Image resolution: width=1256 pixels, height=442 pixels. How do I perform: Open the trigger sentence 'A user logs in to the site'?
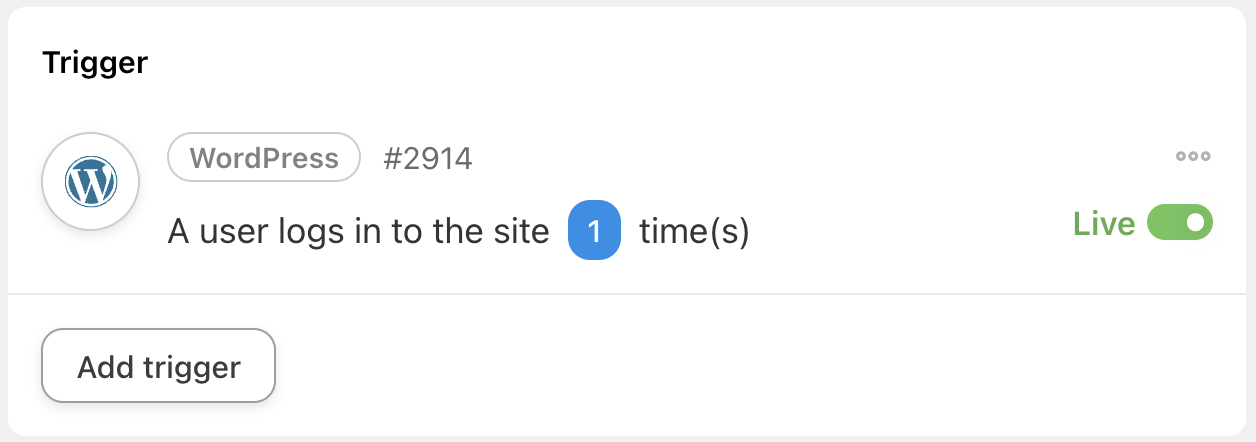click(358, 232)
